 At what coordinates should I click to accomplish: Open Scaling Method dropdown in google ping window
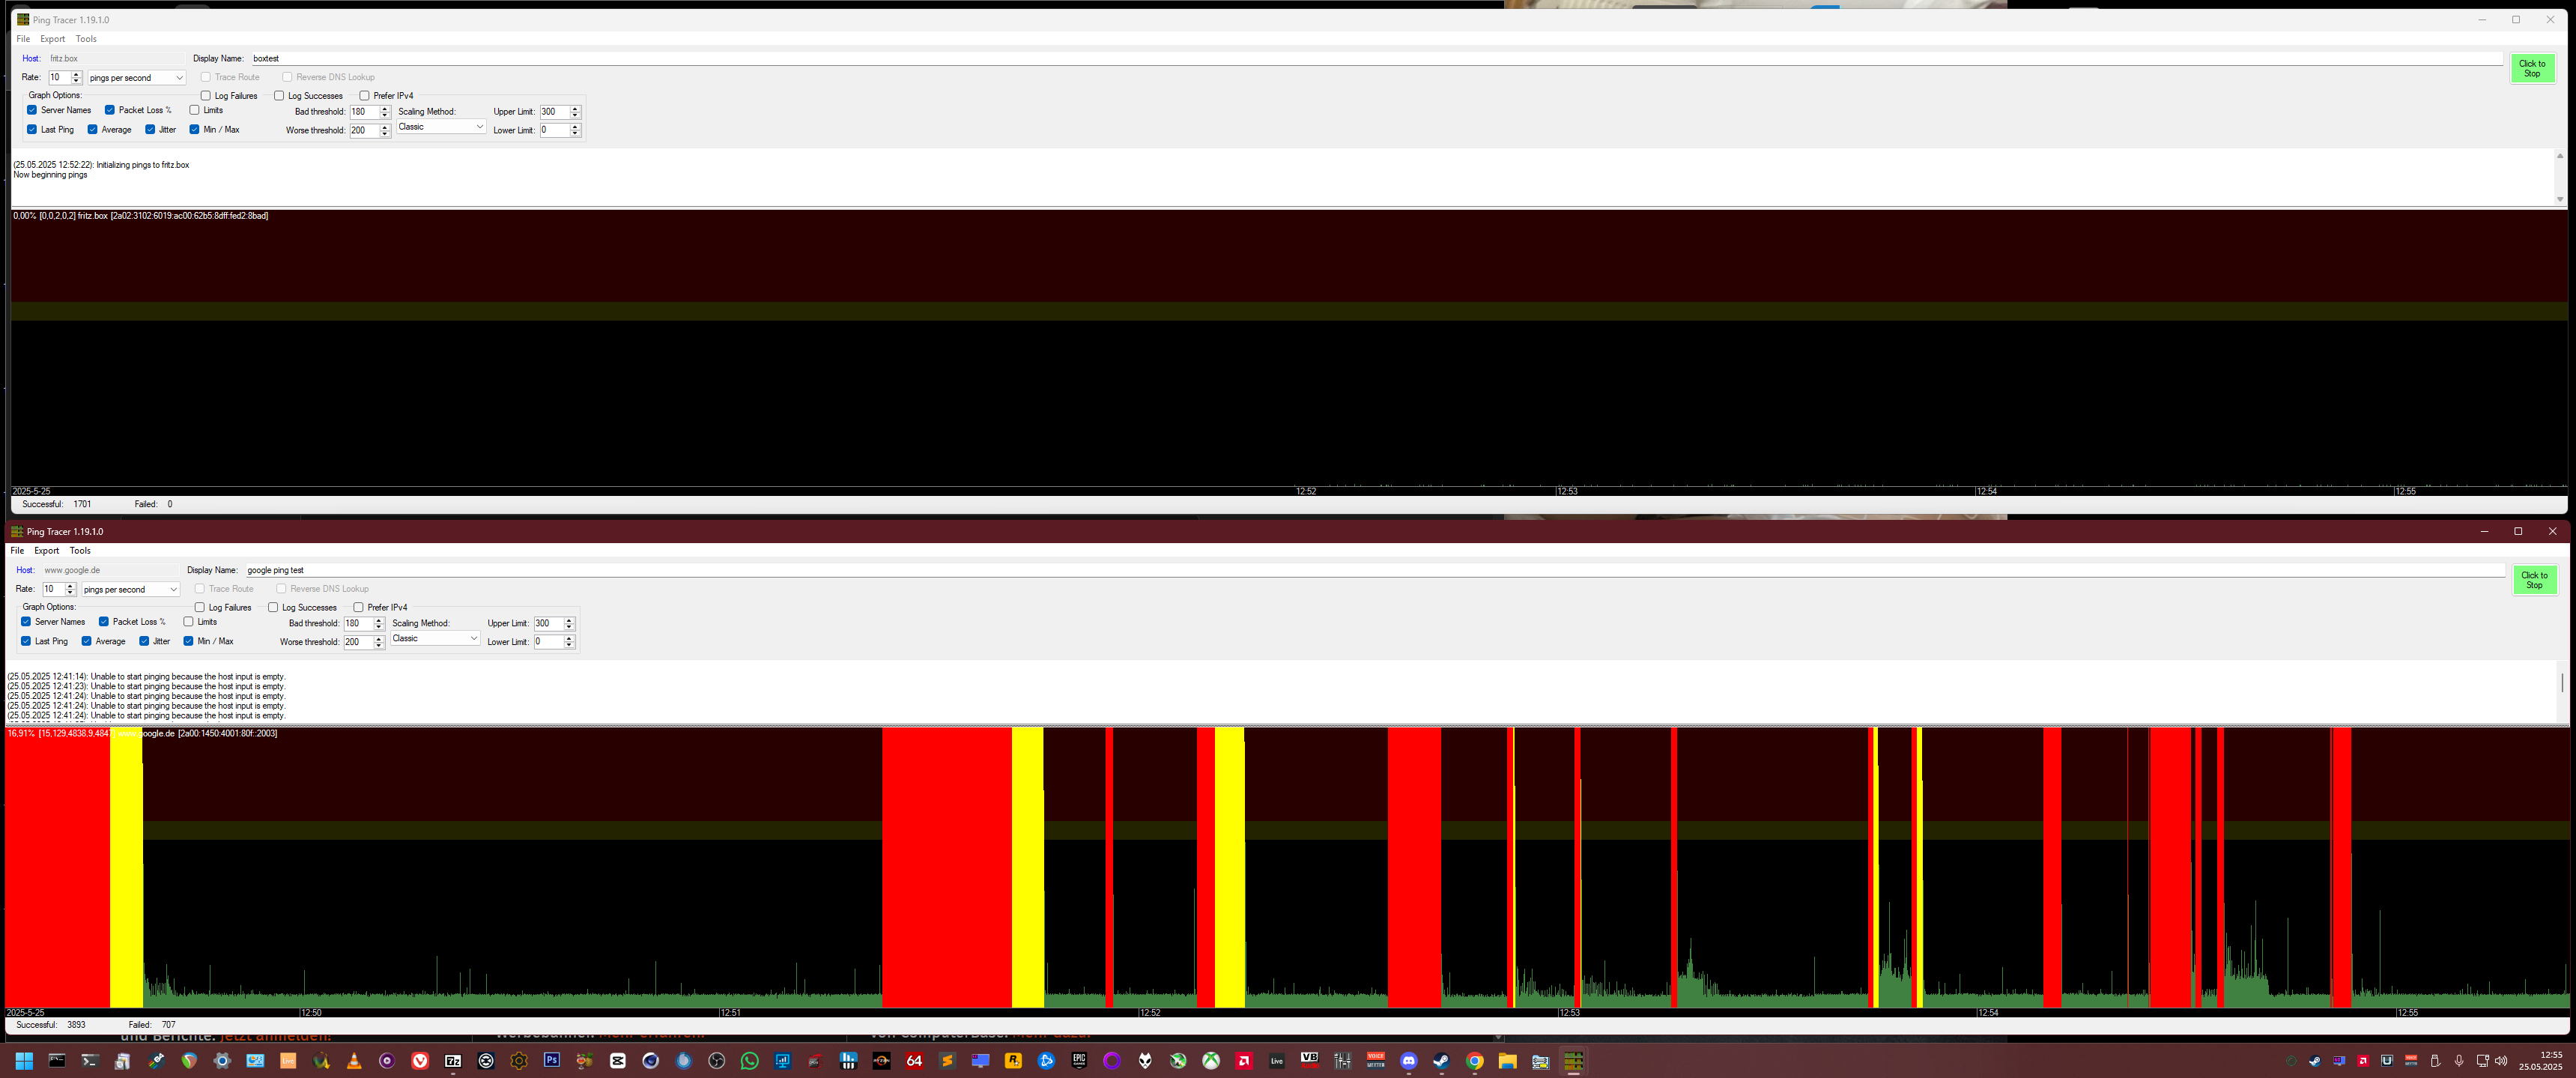tap(435, 638)
